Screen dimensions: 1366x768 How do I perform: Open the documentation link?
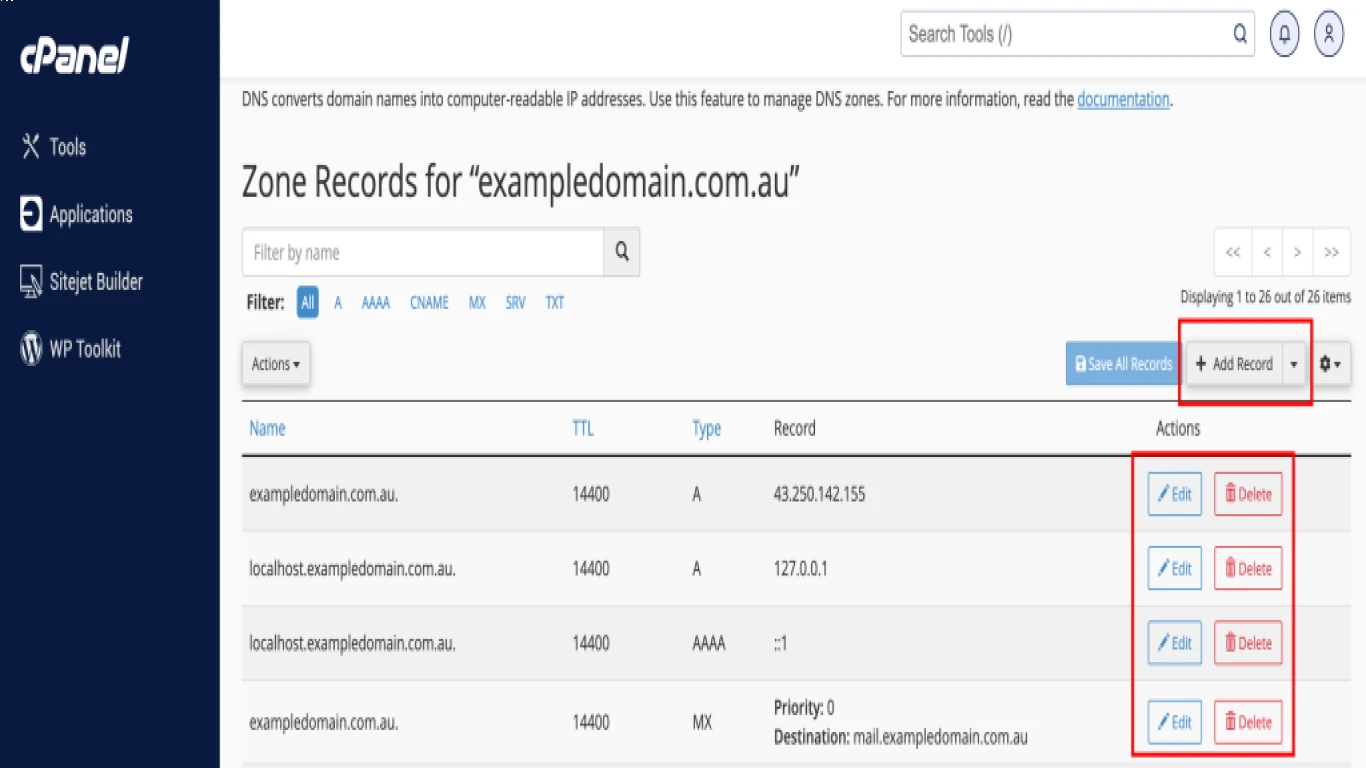pyautogui.click(x=1123, y=99)
